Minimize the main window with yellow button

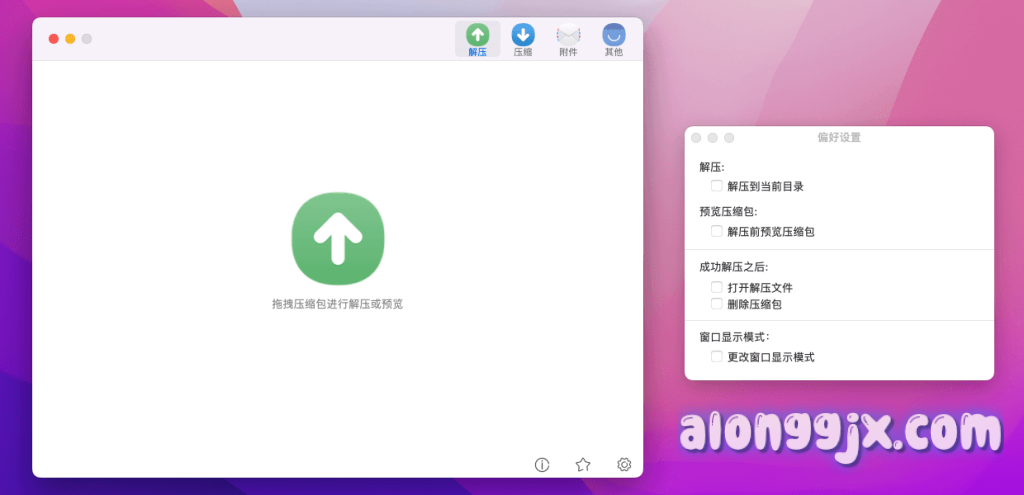click(x=70, y=39)
